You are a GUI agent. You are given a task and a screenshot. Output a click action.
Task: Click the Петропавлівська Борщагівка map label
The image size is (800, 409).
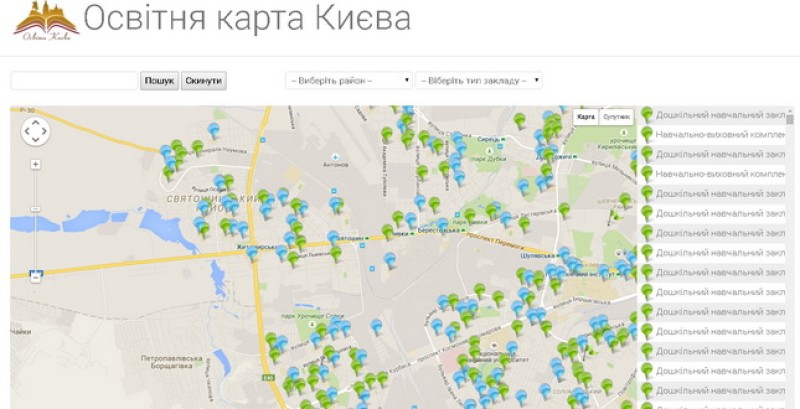pyautogui.click(x=172, y=362)
